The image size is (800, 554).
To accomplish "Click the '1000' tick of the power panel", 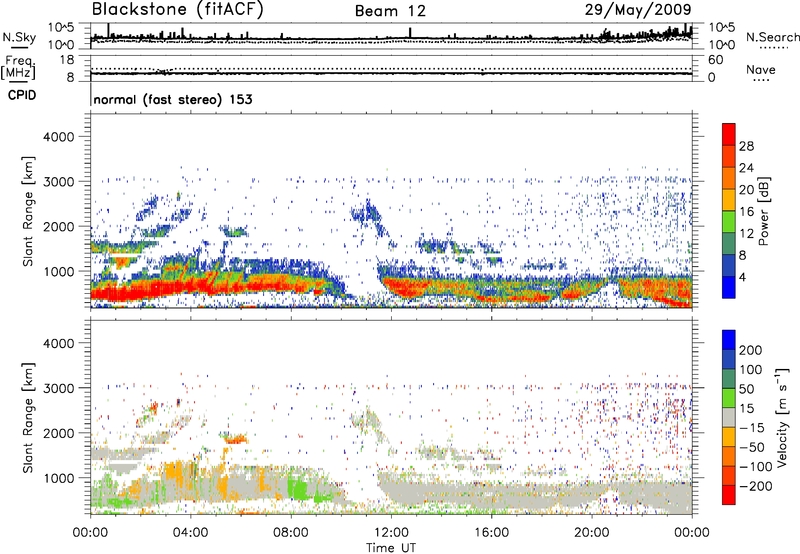I will click(58, 271).
